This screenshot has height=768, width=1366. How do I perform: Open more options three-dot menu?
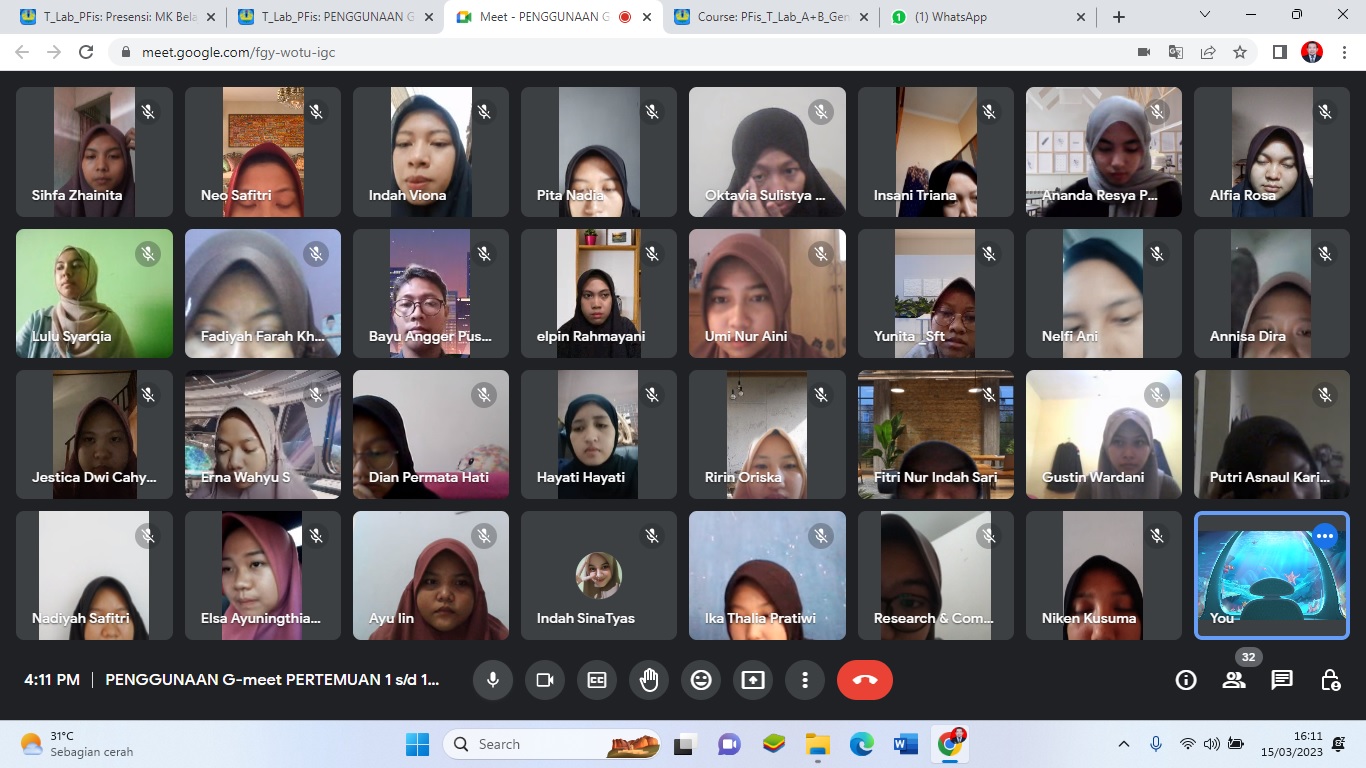(805, 680)
